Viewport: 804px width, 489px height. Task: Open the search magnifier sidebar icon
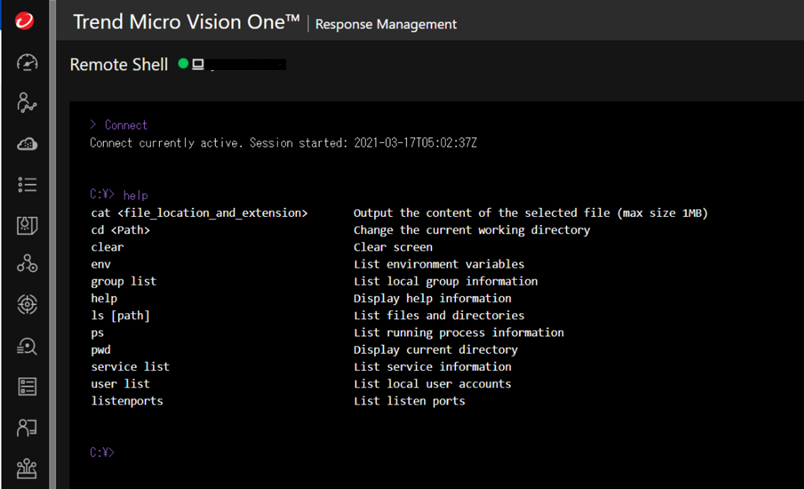pyautogui.click(x=27, y=346)
